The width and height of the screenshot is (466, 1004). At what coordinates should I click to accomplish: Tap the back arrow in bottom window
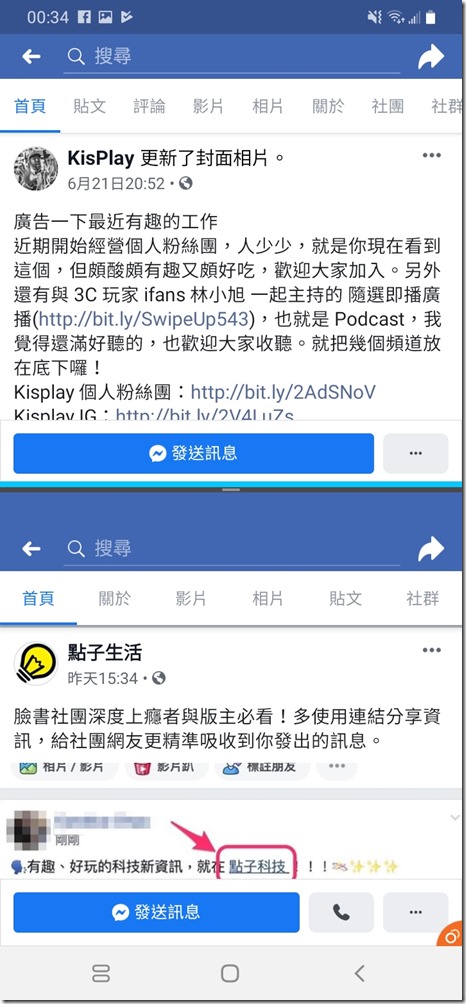click(x=31, y=549)
